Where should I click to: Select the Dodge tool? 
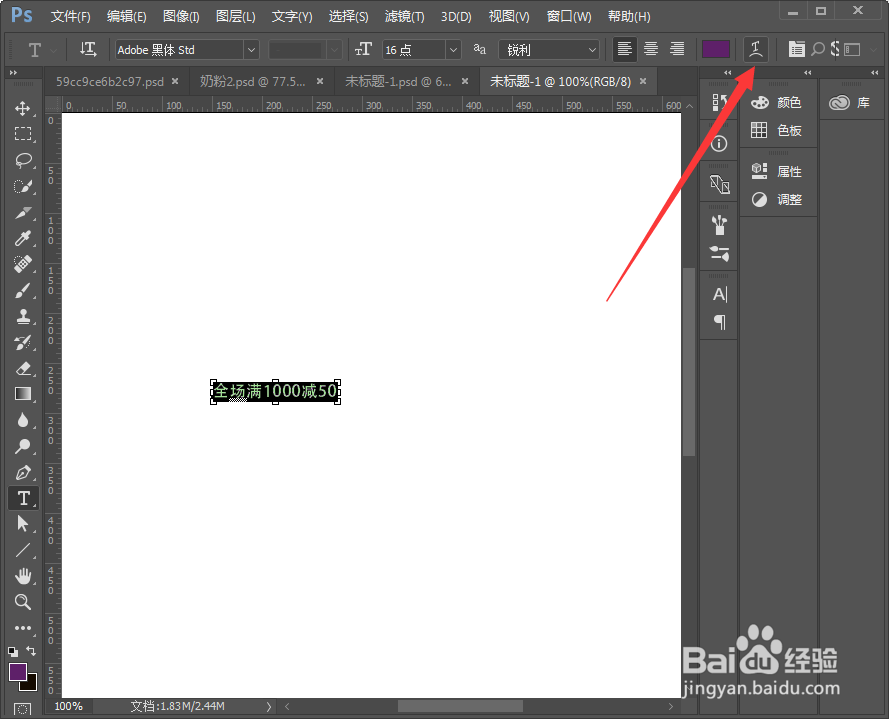[x=23, y=447]
